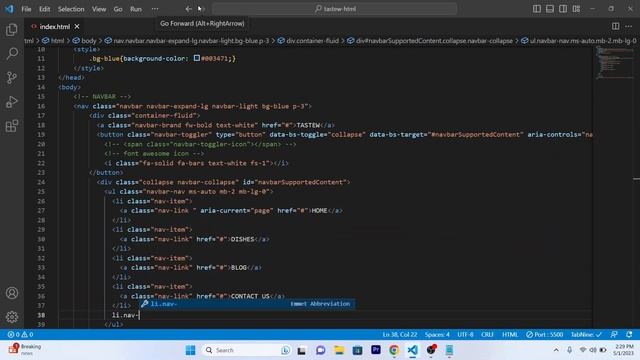
Task: Open the Search view in activity bar
Action: tap(12, 53)
